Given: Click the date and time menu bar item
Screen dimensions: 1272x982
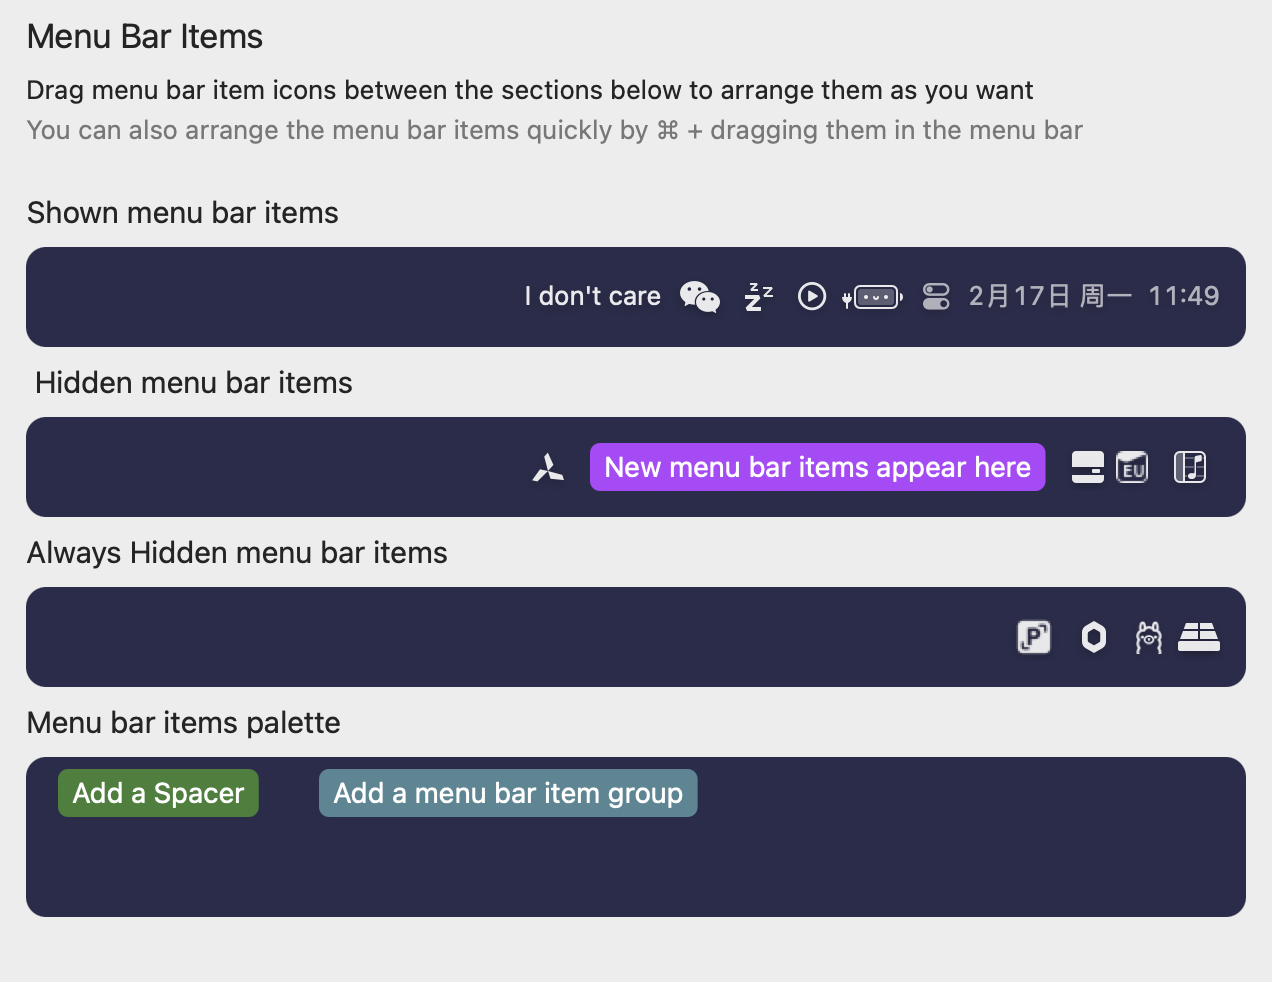Looking at the screenshot, I should (1093, 297).
